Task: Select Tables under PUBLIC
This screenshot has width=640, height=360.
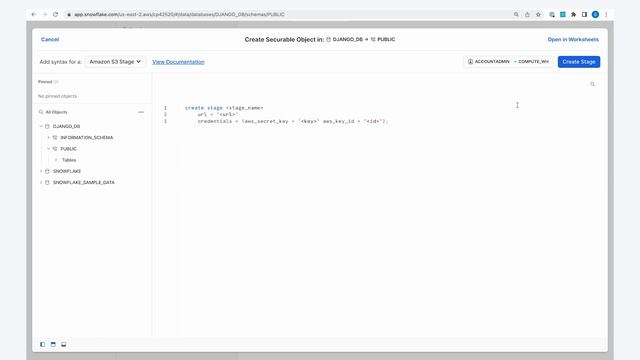Action: 69,160
